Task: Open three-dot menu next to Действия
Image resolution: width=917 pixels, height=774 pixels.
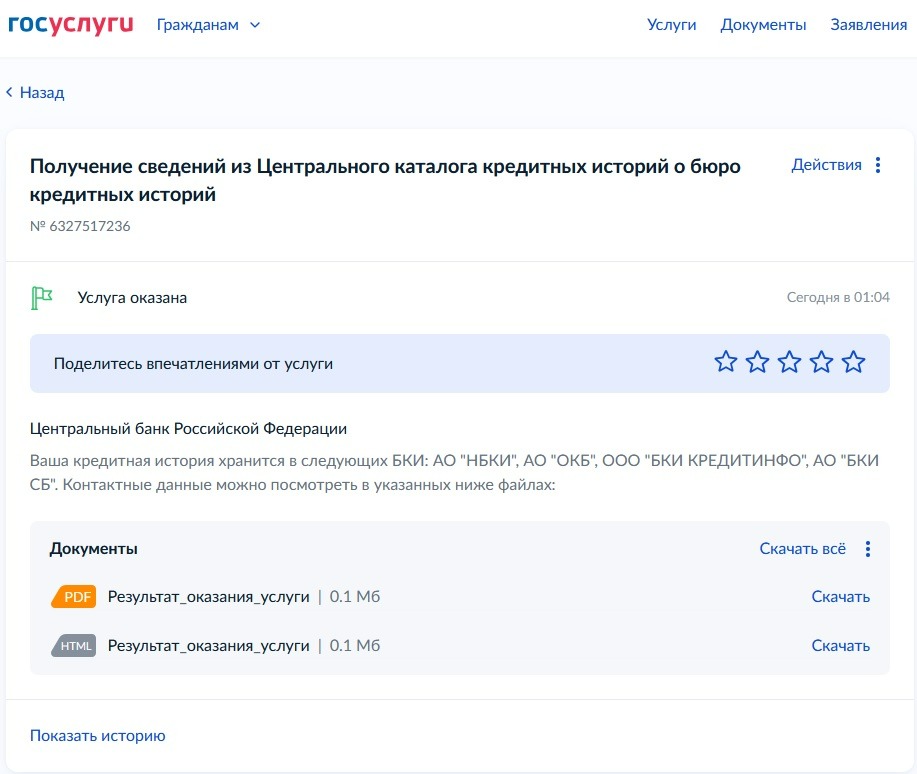Action: coord(878,165)
